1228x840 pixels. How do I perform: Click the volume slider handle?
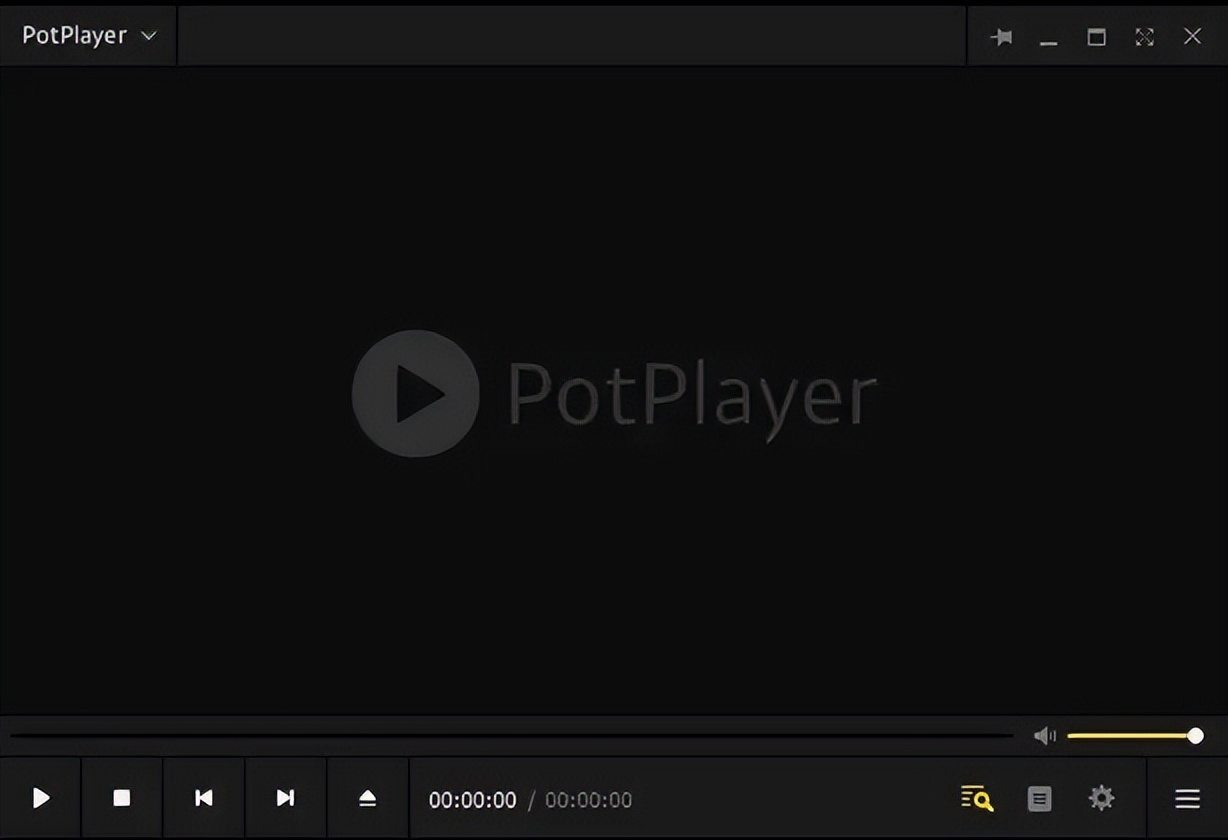[x=1195, y=736]
